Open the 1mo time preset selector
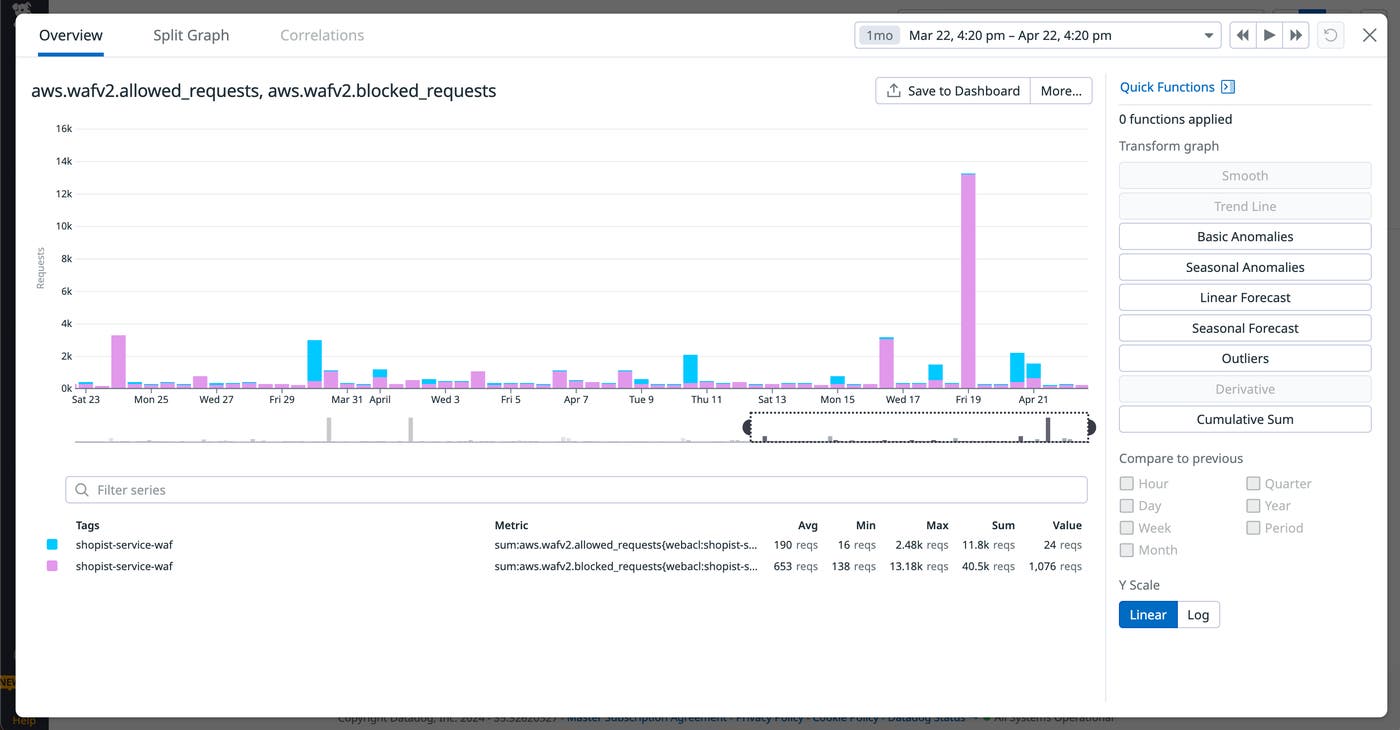 [x=878, y=34]
